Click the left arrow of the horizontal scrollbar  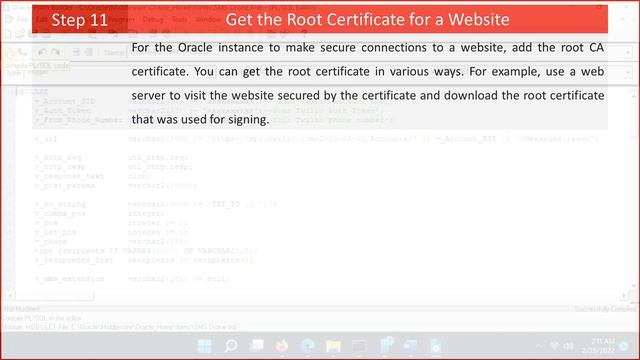10,296
